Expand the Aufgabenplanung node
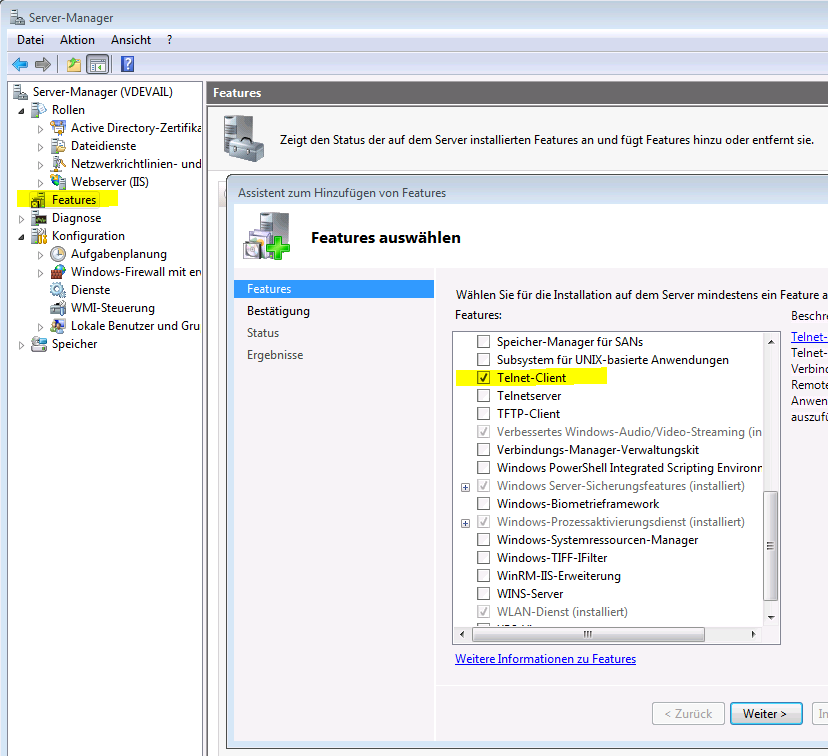 click(41, 255)
